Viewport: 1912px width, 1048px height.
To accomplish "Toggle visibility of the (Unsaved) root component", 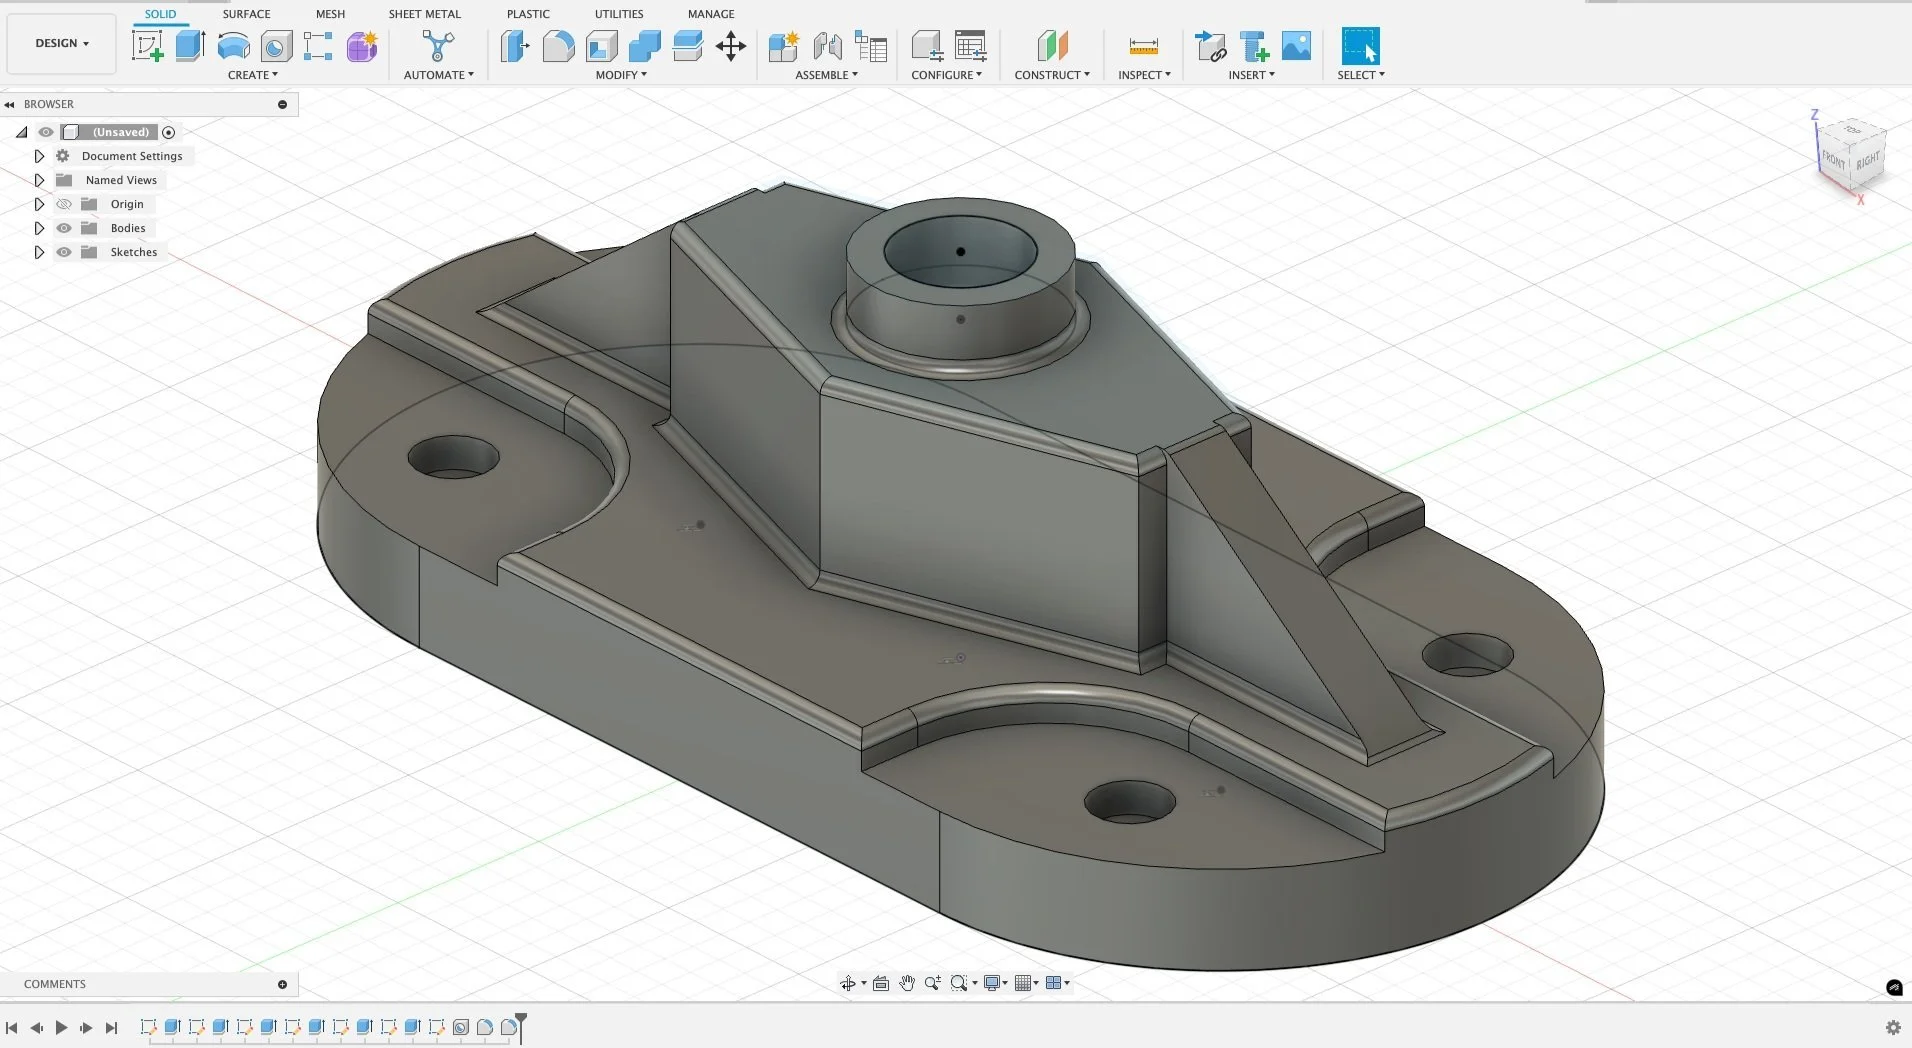I will pyautogui.click(x=46, y=132).
